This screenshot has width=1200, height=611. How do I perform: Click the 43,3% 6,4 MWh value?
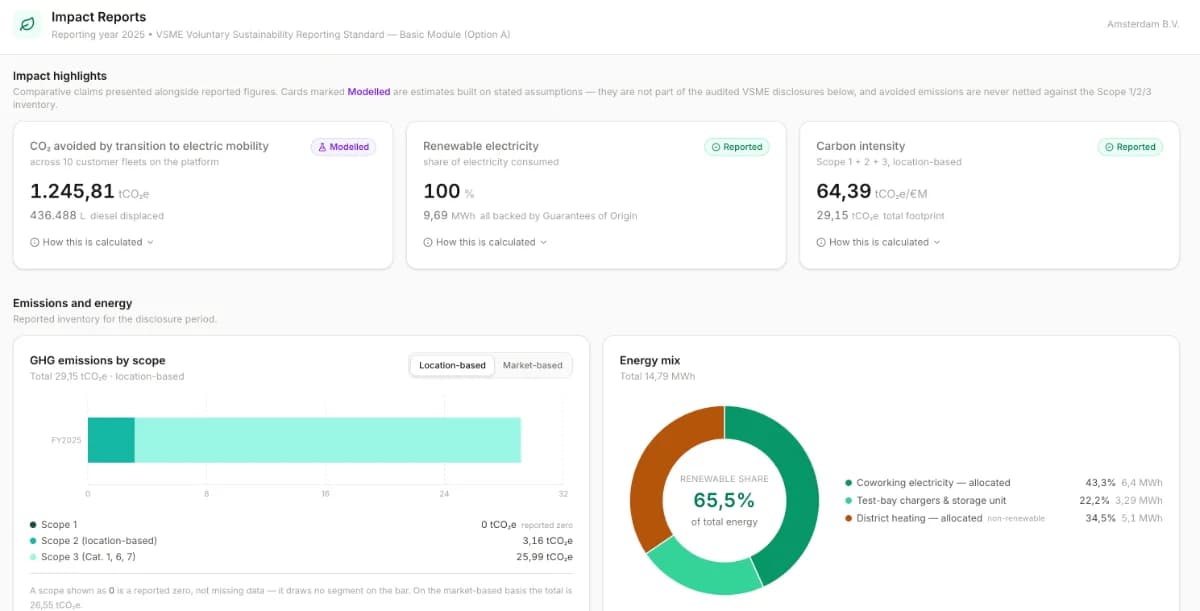click(1124, 482)
